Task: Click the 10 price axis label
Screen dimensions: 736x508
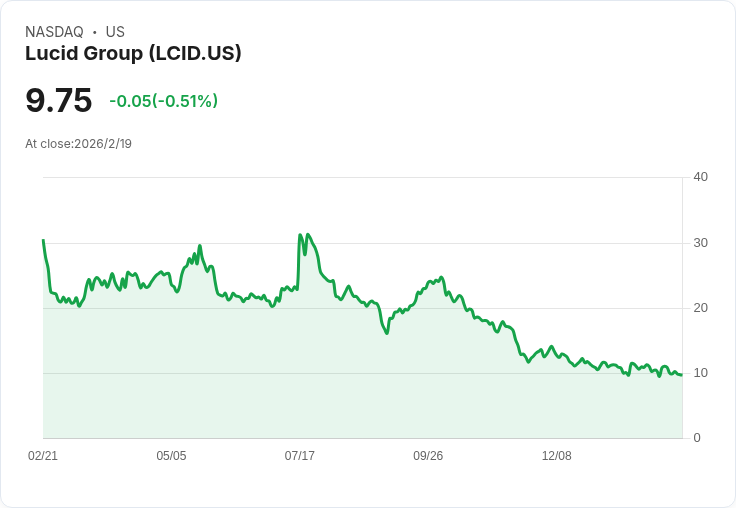Action: [700, 373]
